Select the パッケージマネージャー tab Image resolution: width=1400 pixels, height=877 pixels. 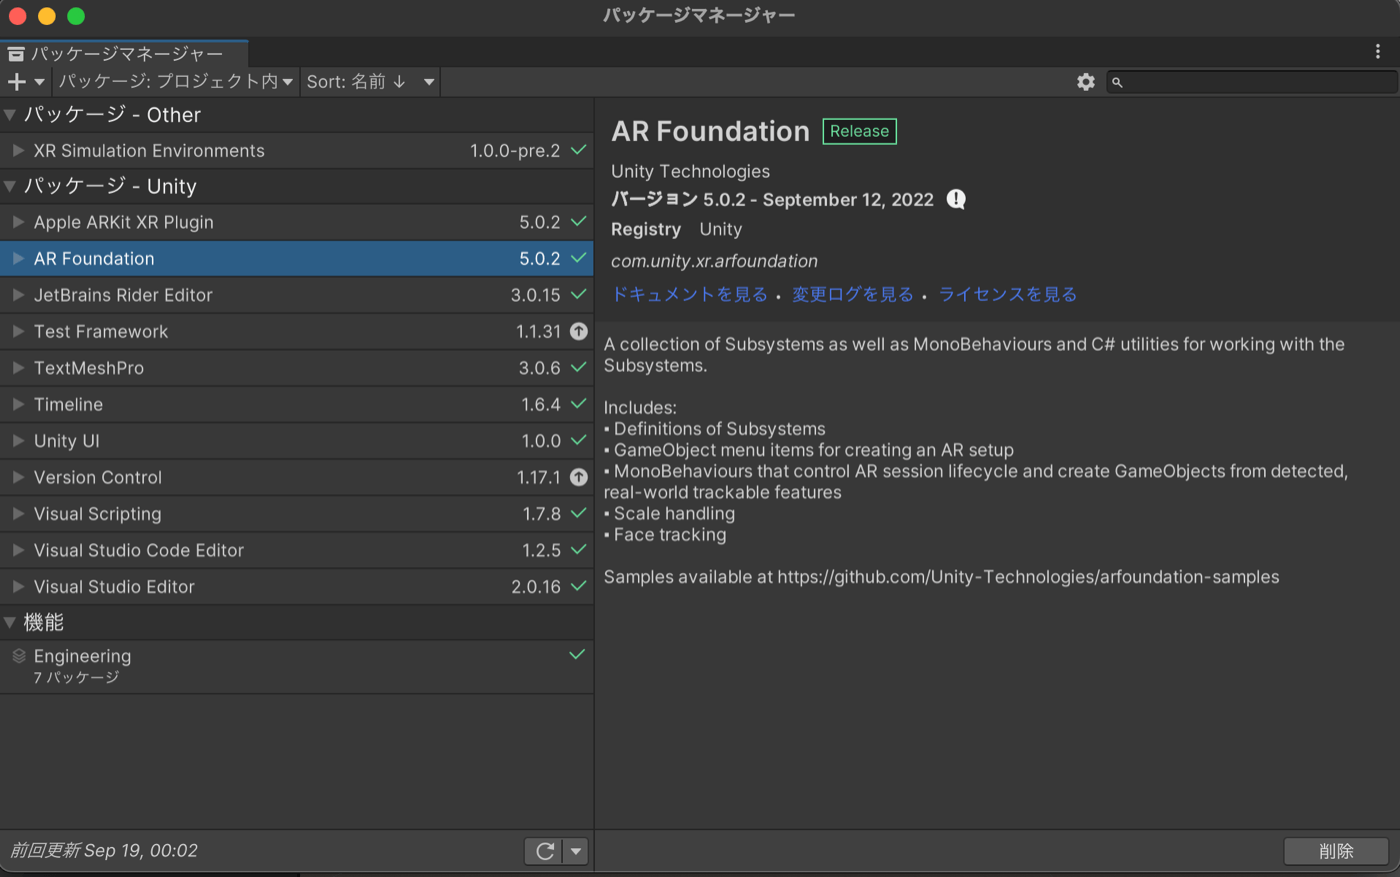[x=124, y=54]
